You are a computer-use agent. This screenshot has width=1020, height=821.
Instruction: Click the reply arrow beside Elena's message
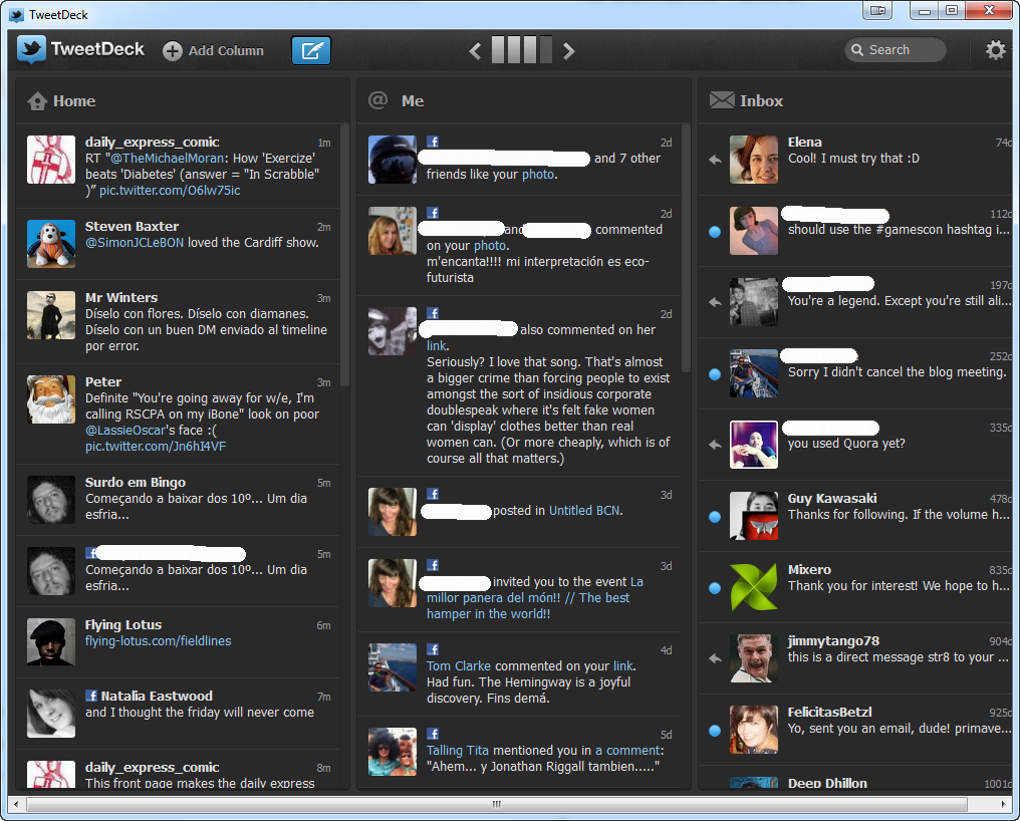[715, 159]
